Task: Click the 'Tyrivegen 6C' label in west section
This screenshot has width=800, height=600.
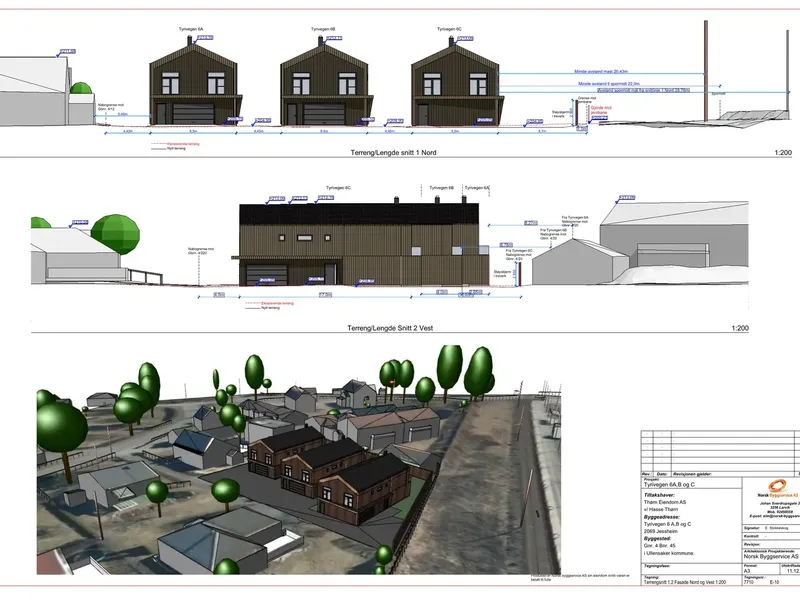Action: click(338, 188)
